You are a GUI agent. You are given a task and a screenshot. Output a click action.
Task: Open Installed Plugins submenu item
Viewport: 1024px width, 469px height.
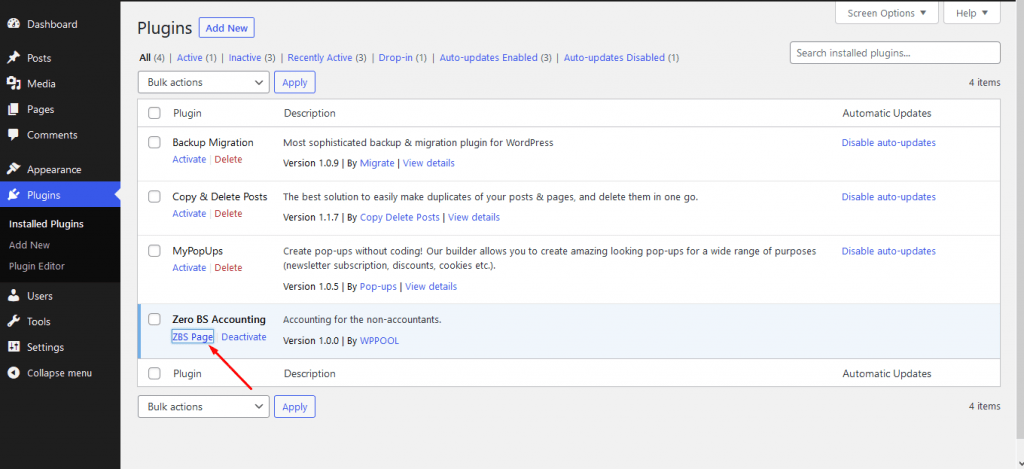coord(46,224)
